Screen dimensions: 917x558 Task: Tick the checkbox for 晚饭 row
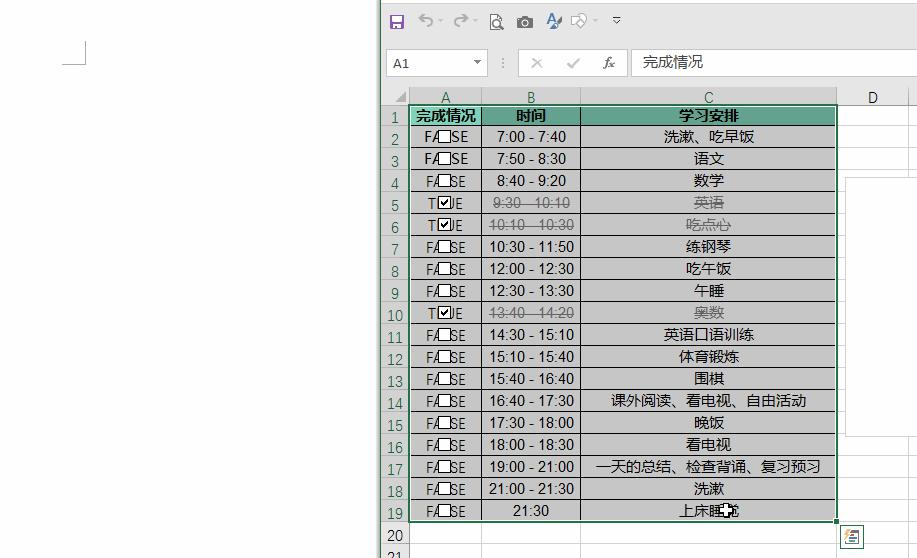click(x=444, y=423)
